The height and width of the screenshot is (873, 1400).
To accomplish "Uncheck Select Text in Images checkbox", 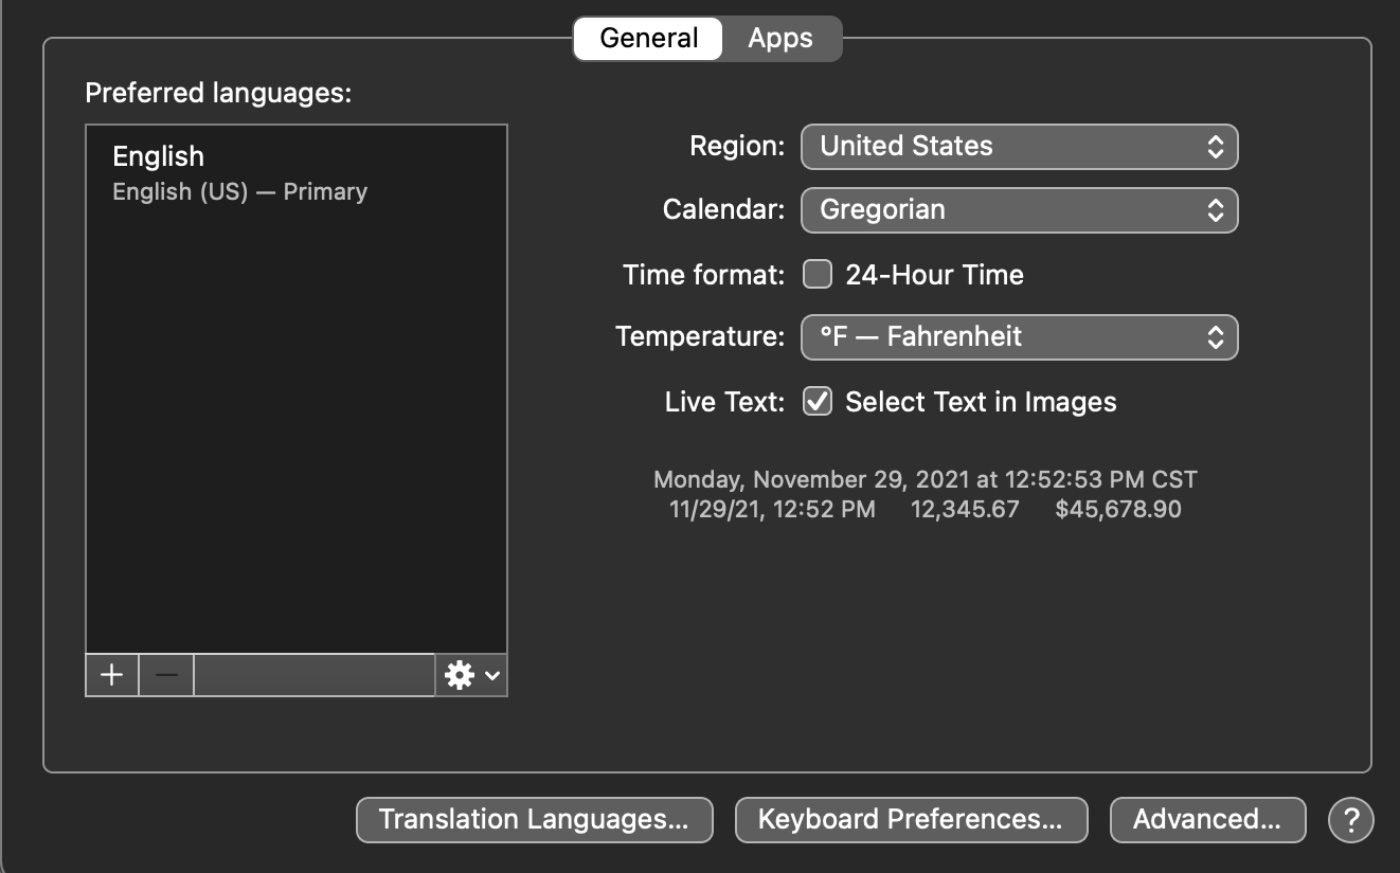I will (817, 401).
